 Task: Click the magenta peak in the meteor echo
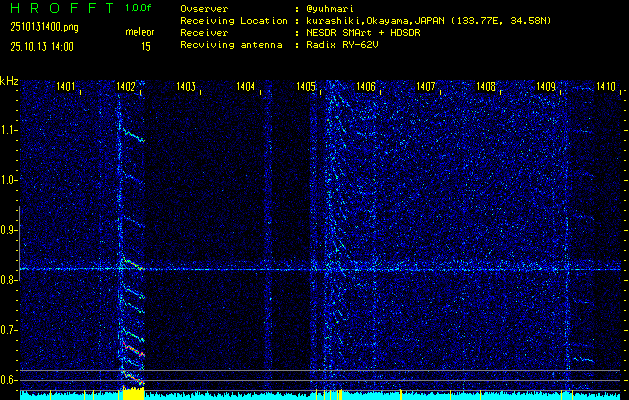(141, 354)
